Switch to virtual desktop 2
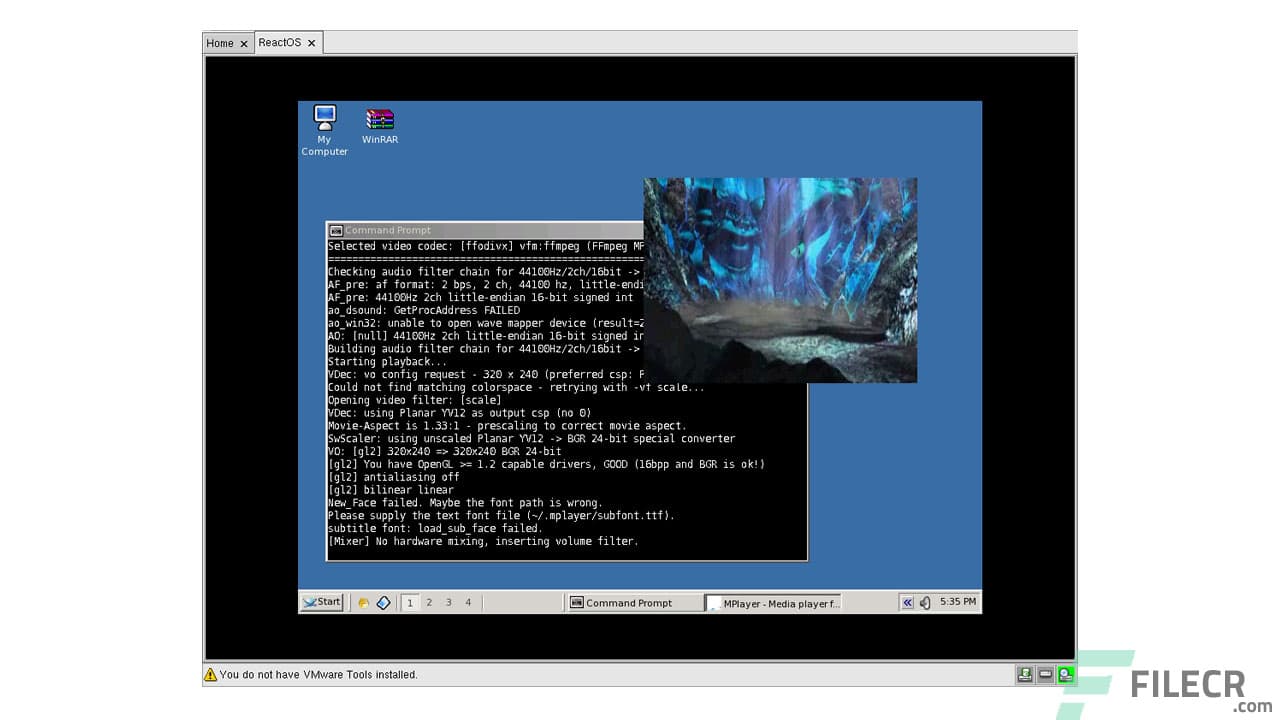This screenshot has height=720, width=1280. (429, 602)
